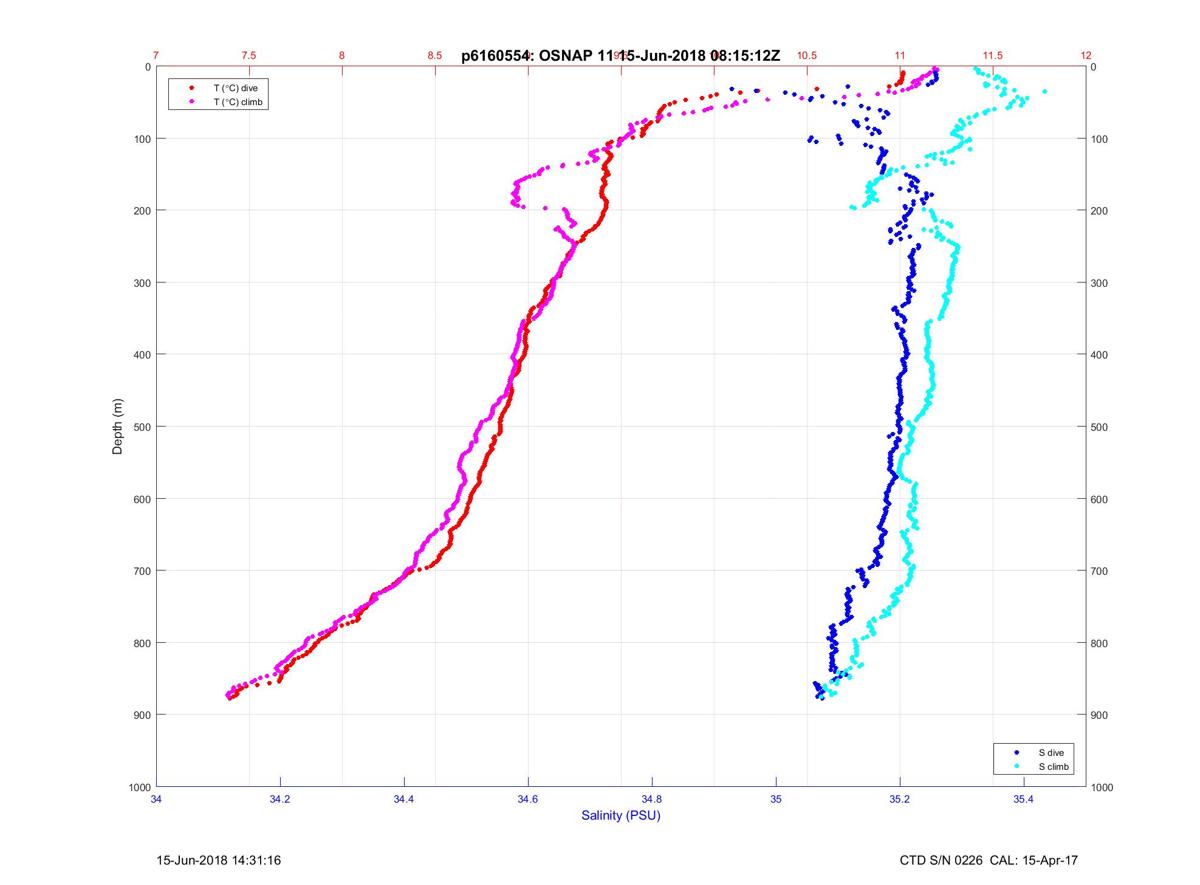
Task: Select the 'S dive' legend entry
Action: (x=1051, y=752)
